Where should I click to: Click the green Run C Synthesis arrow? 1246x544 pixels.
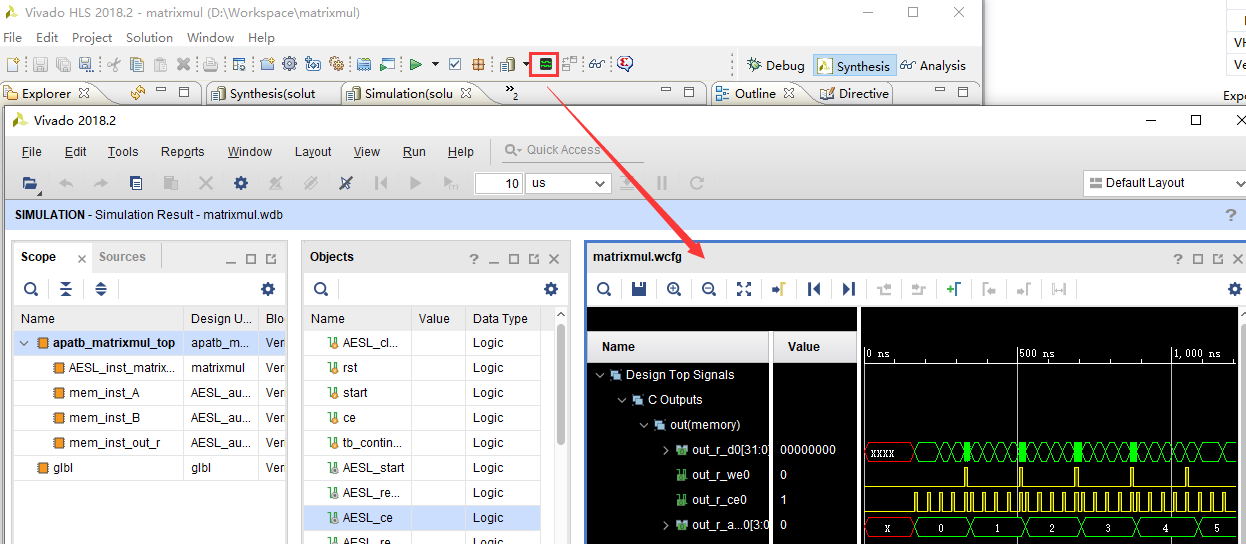click(x=415, y=64)
